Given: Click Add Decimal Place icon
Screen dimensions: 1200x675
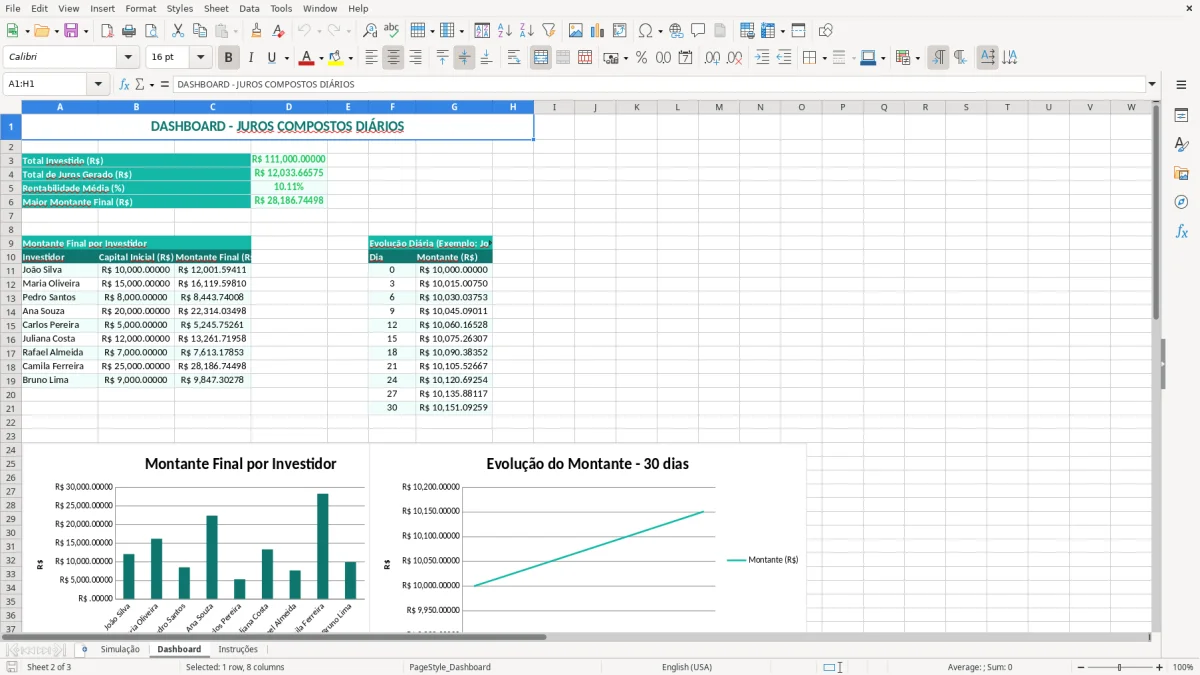Looking at the screenshot, I should [x=712, y=58].
